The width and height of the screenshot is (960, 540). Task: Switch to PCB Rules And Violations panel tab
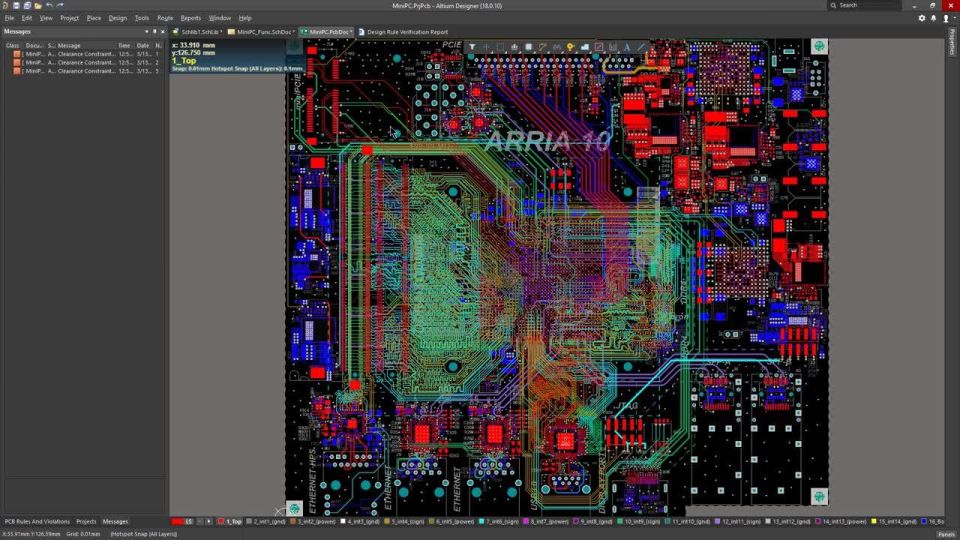click(37, 522)
